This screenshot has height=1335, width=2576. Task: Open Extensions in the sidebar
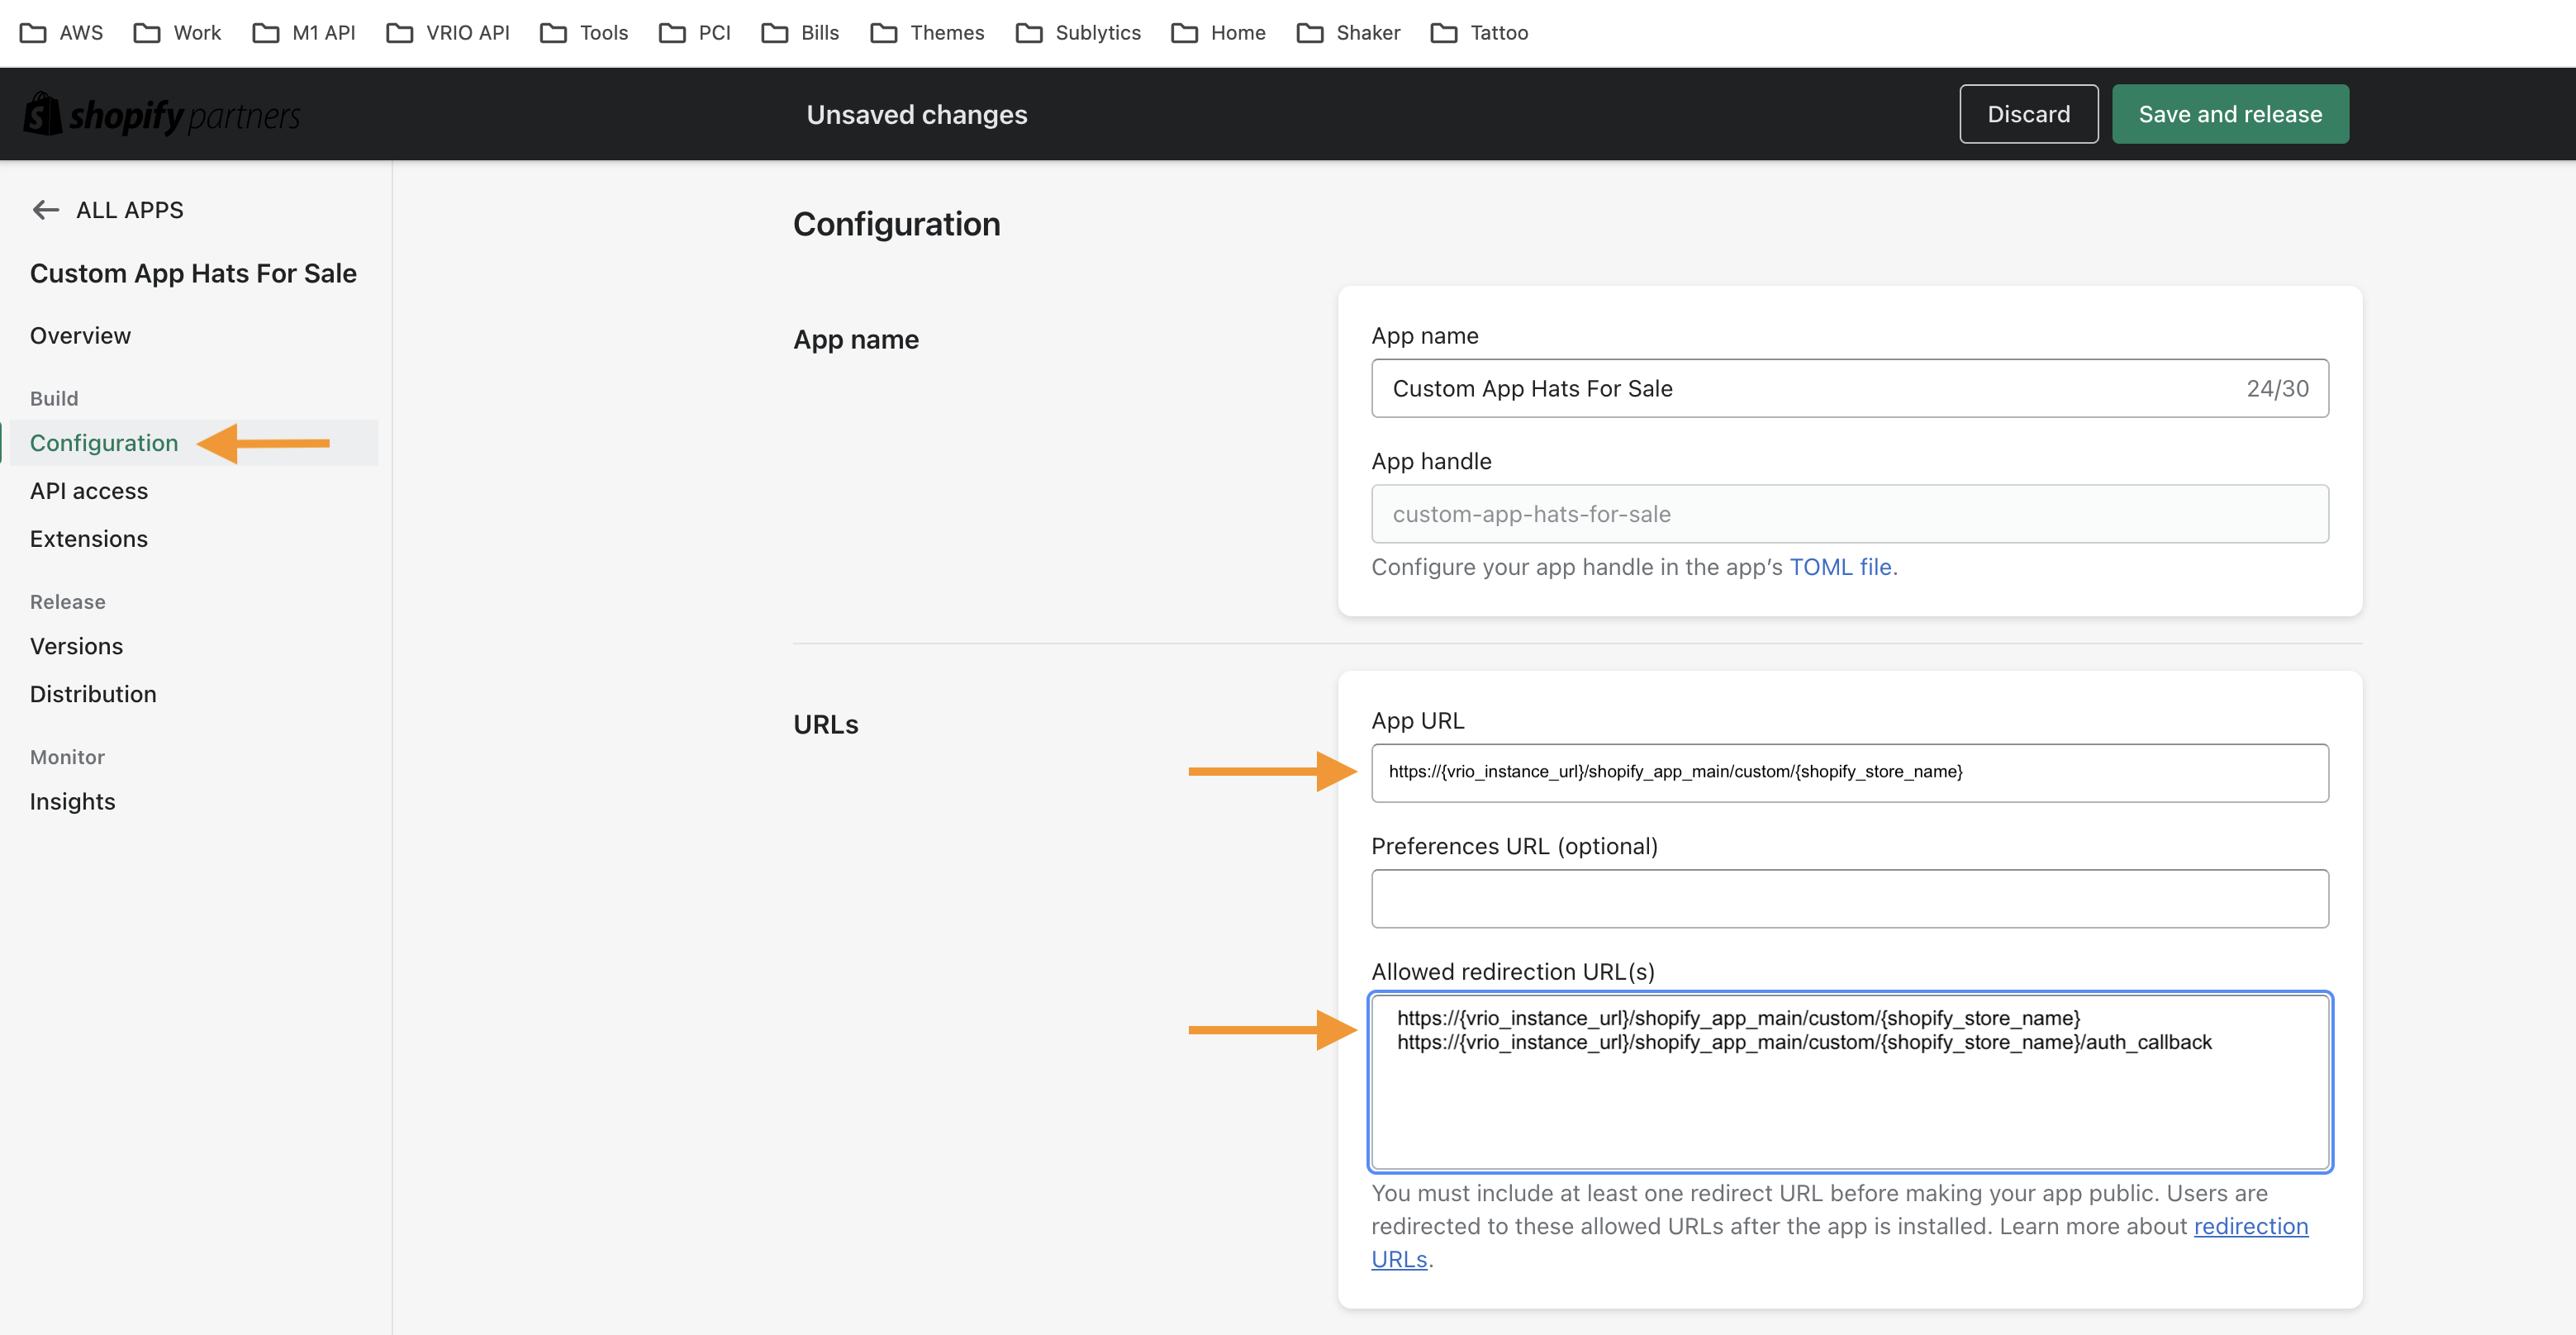click(x=89, y=539)
